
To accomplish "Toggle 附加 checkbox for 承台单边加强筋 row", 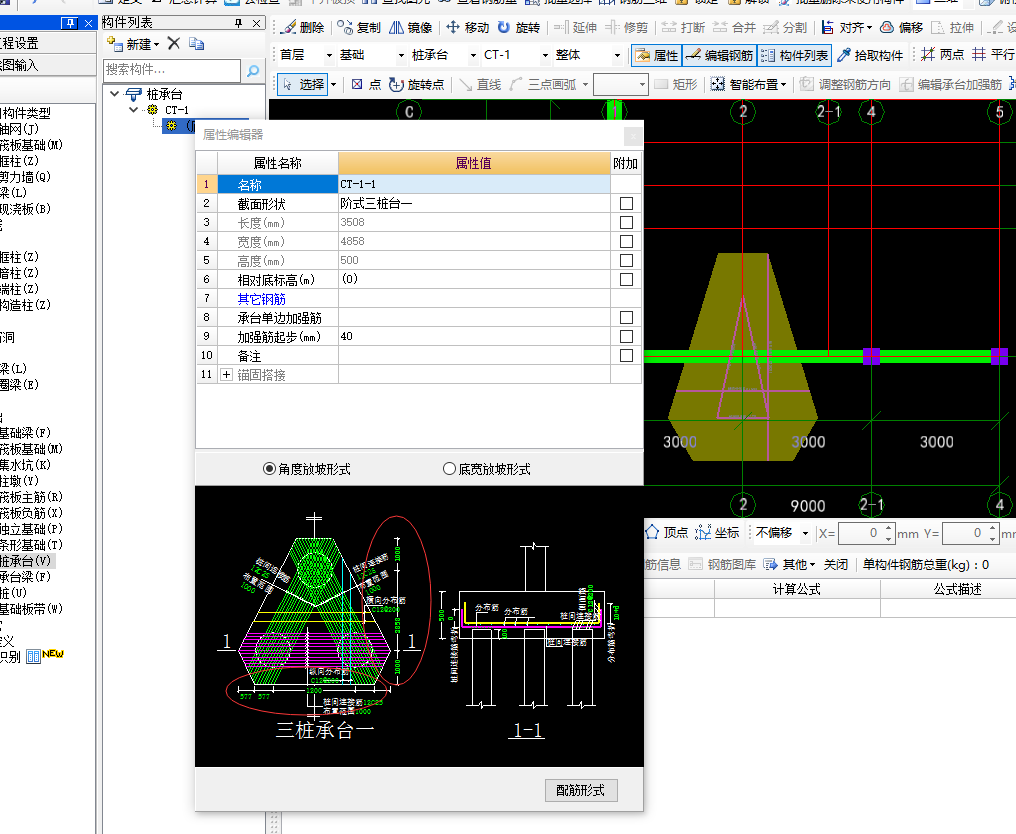I will (626, 318).
